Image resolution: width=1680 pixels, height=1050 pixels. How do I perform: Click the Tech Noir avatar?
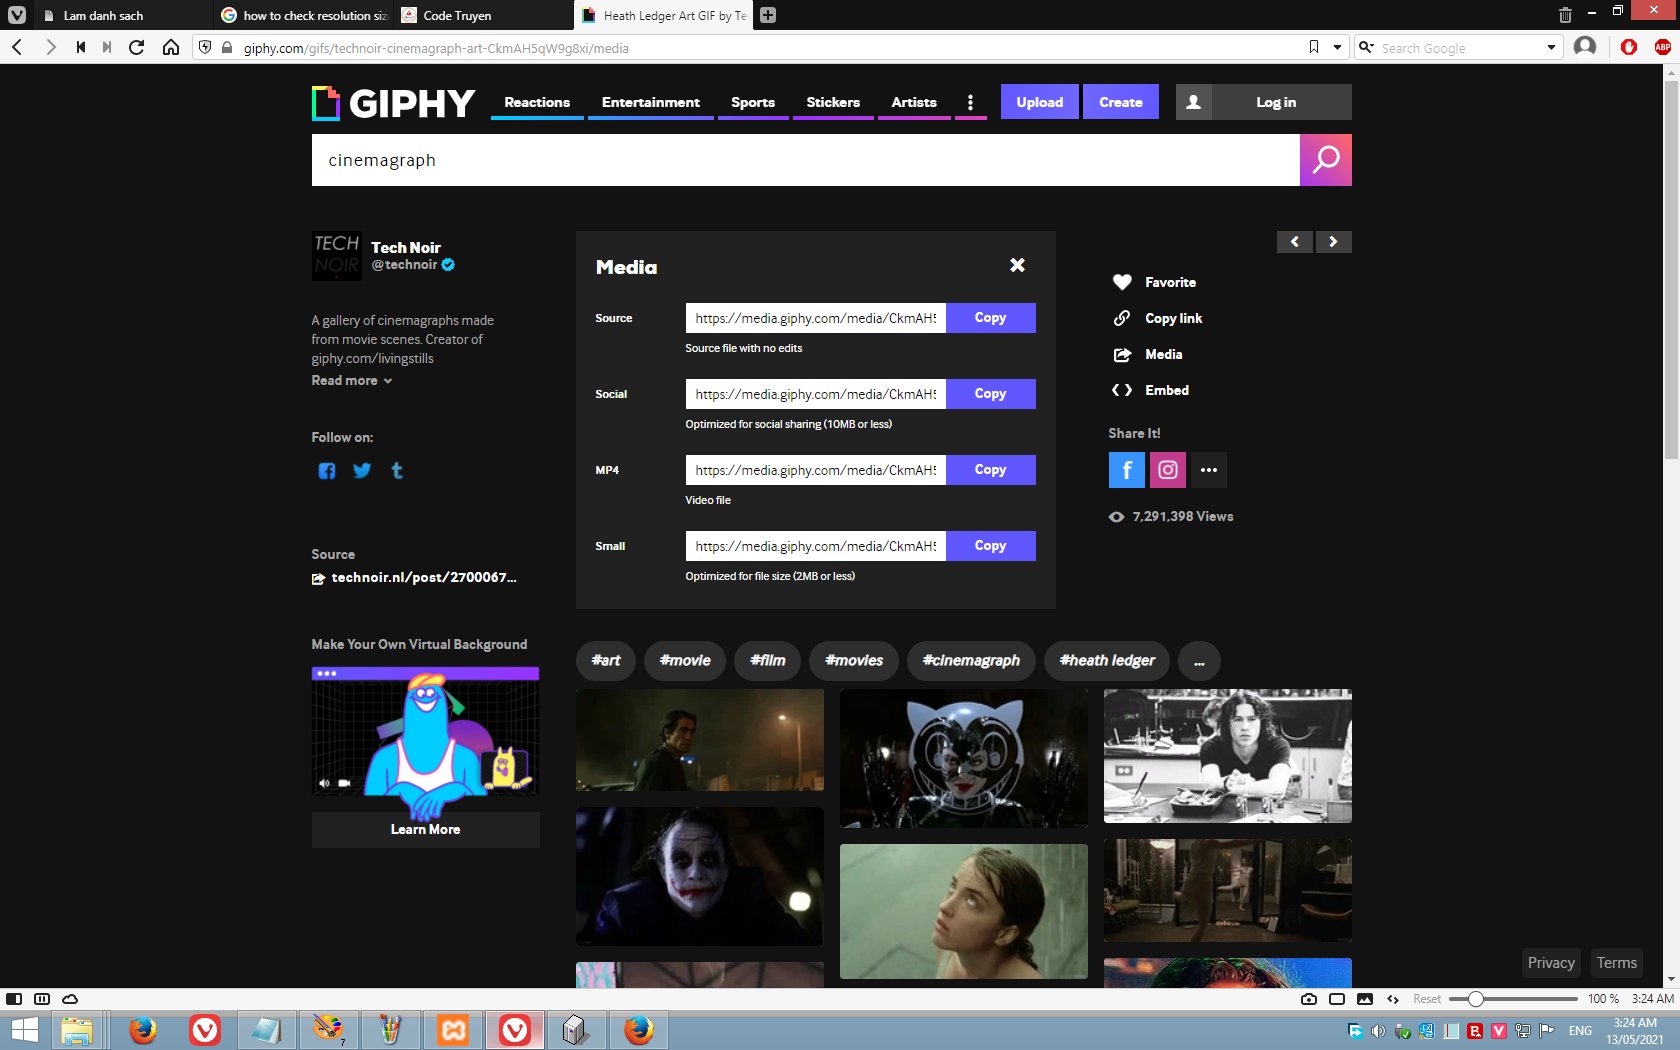(336, 256)
